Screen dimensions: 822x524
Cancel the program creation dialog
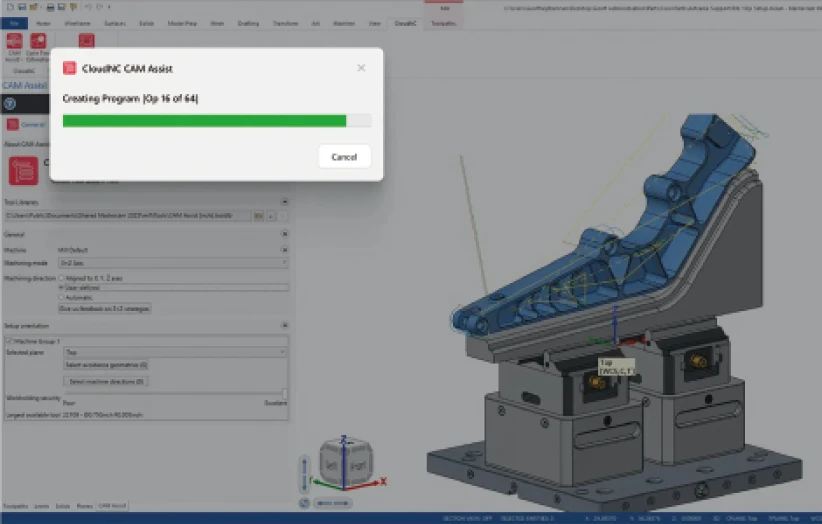[344, 157]
